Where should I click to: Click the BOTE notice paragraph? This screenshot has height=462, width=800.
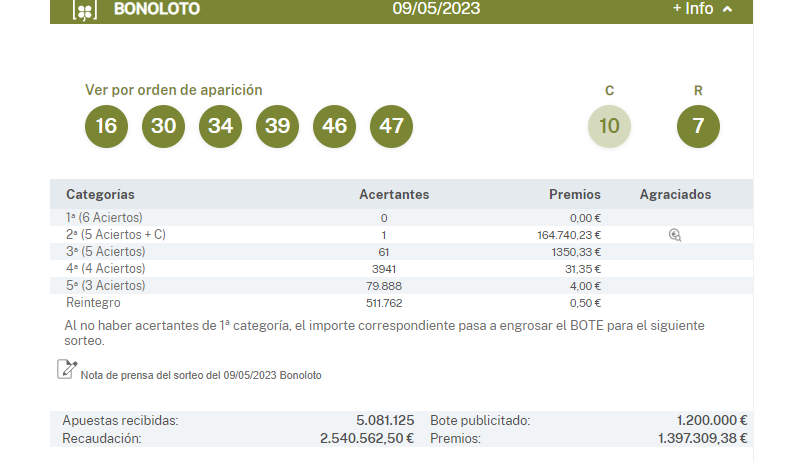(384, 333)
